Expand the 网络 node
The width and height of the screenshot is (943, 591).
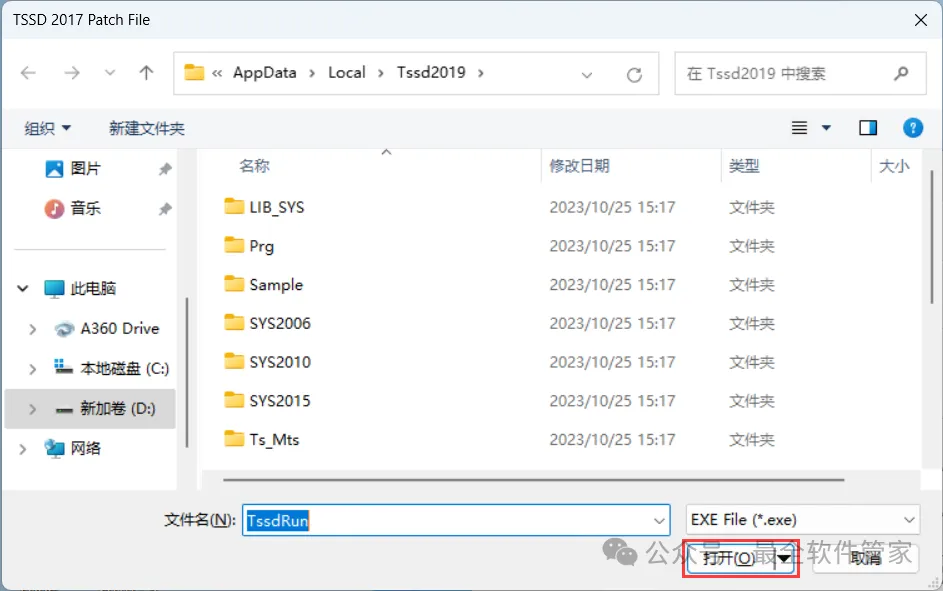[x=23, y=449]
